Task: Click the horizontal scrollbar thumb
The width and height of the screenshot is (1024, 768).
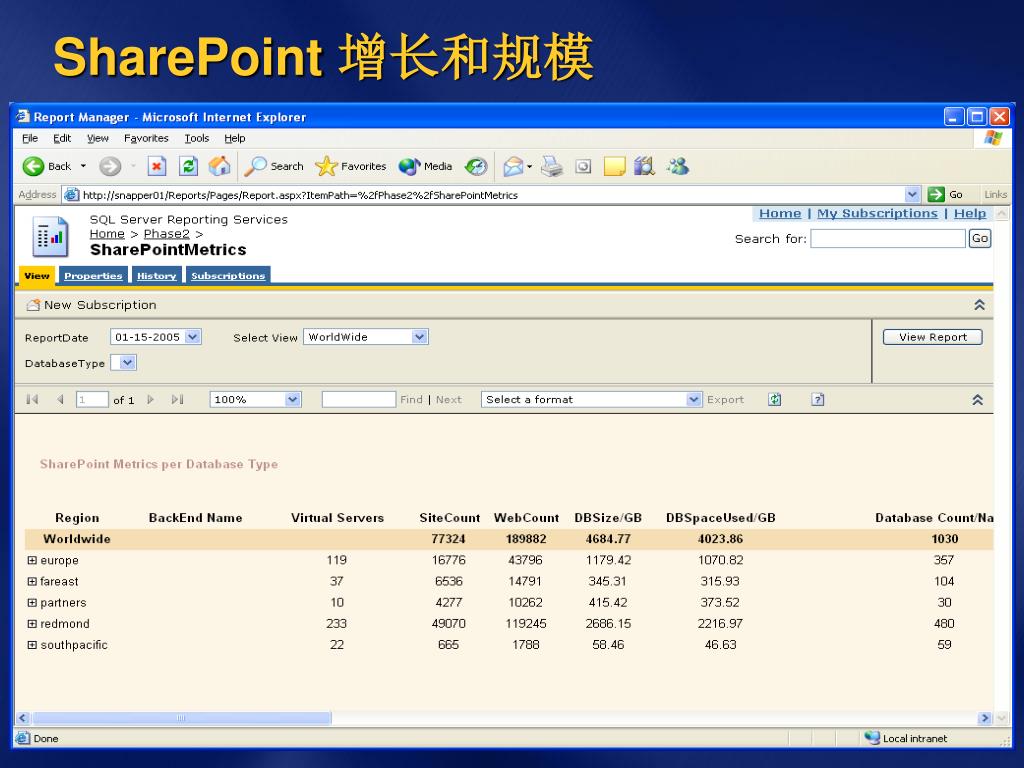Action: tap(182, 718)
